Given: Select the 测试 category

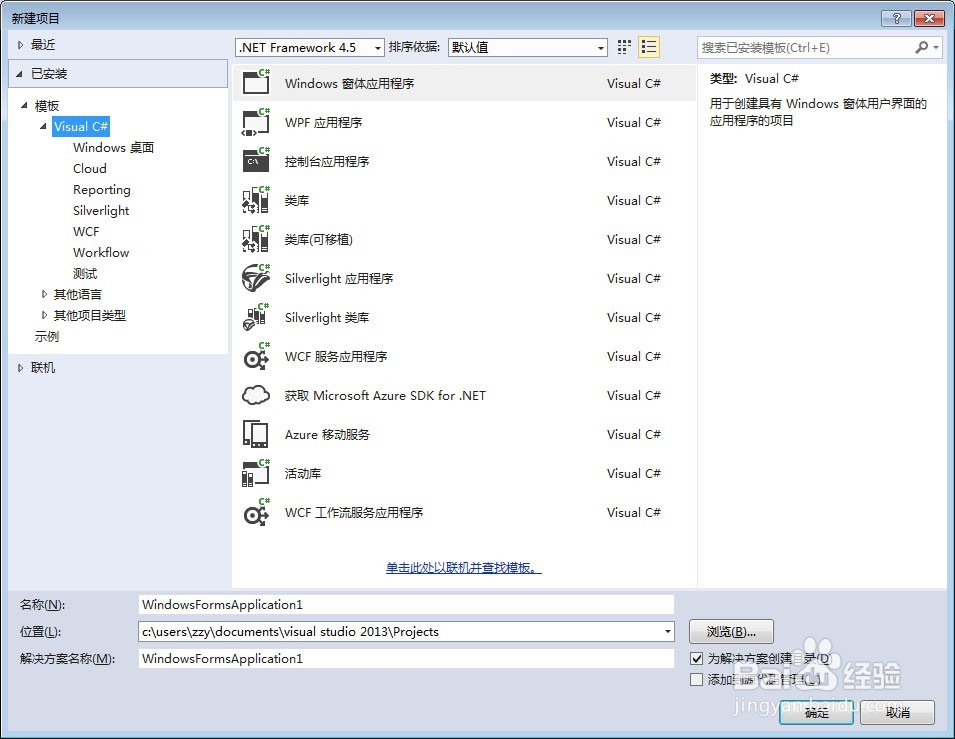Looking at the screenshot, I should point(85,274).
